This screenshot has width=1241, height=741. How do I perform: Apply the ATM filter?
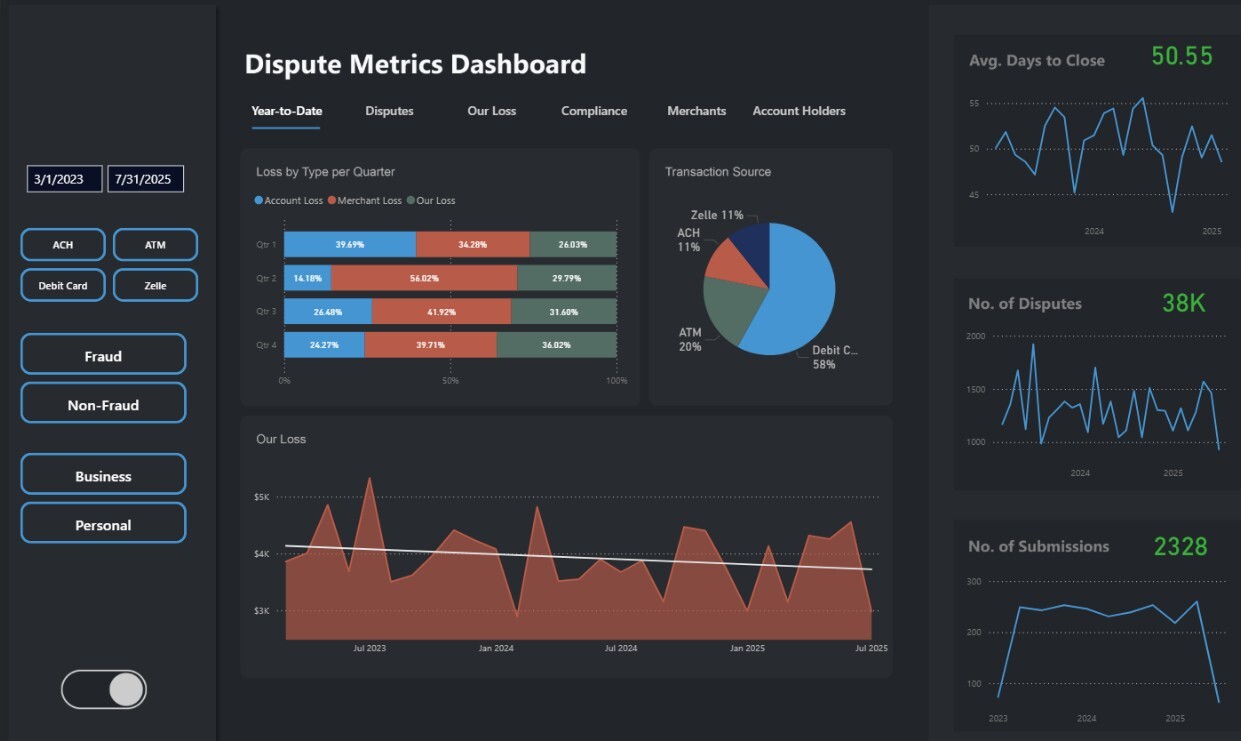click(155, 244)
